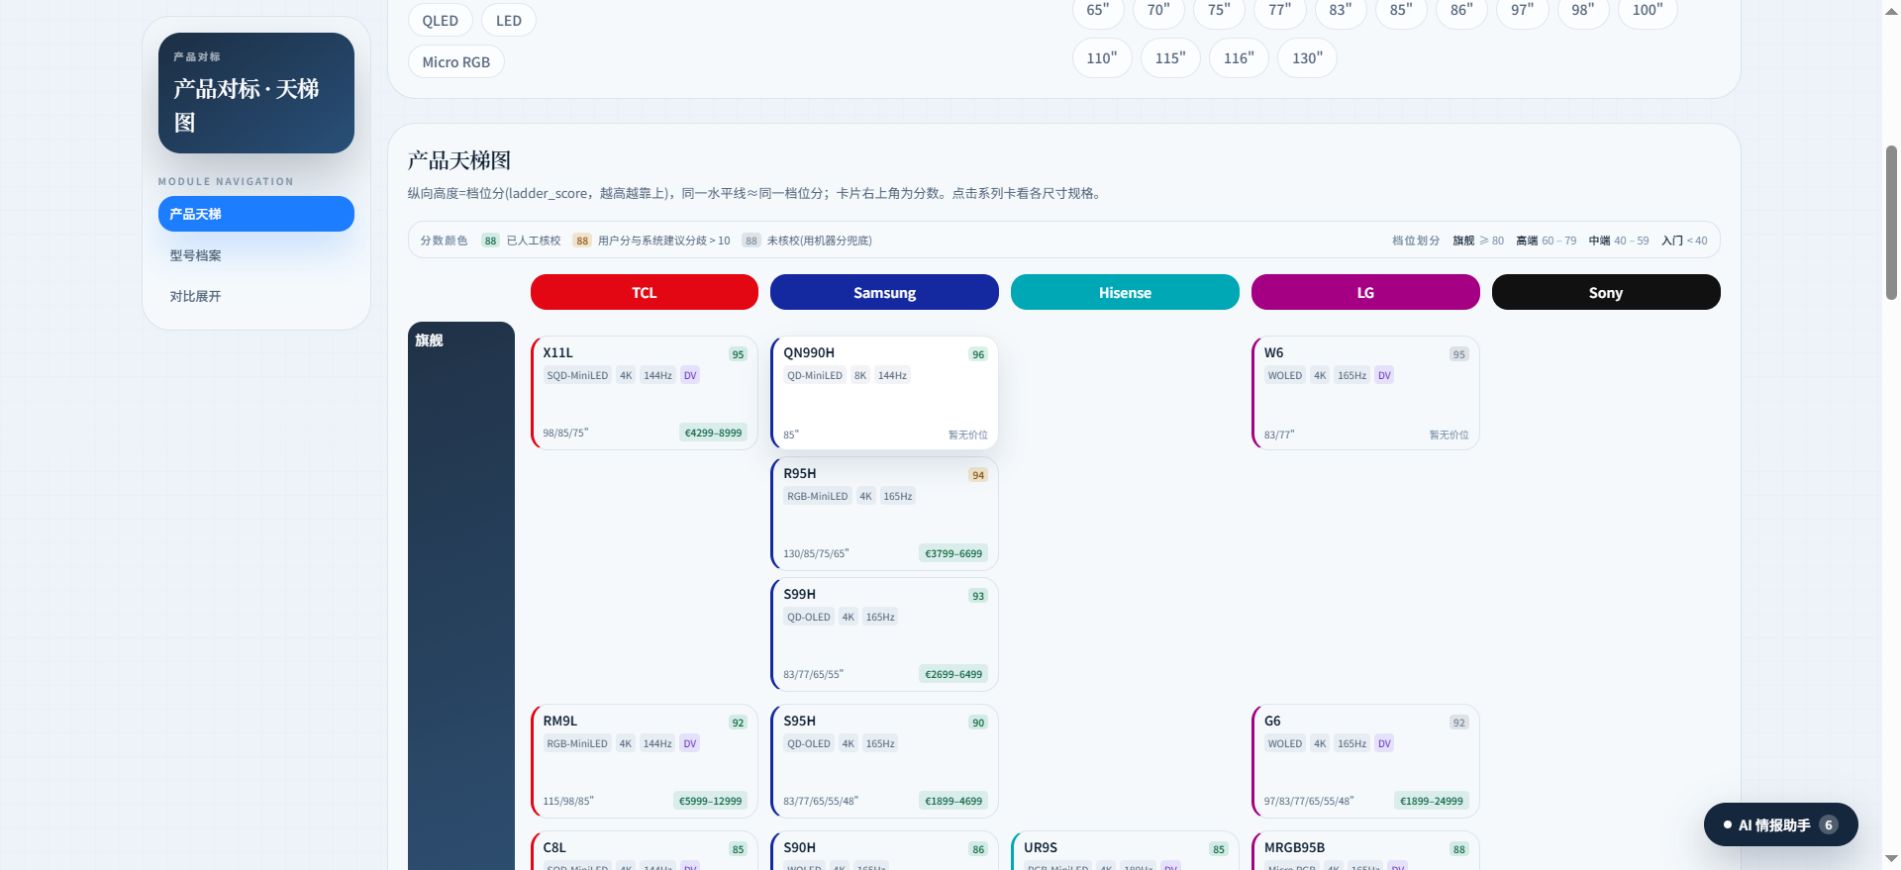Toggle the 85" size filter chip
The width and height of the screenshot is (1901, 870).
coord(1401,11)
